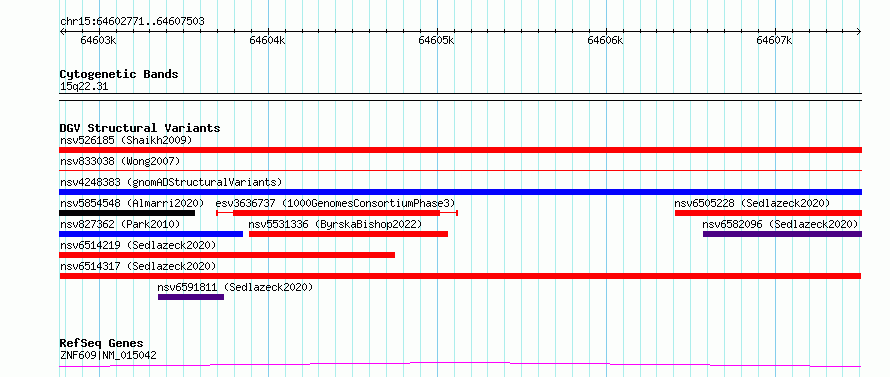Image resolution: width=890 pixels, height=377 pixels.
Task: Open variant label nsv6505228 (Sedlazeck2020)
Action: click(x=752, y=203)
